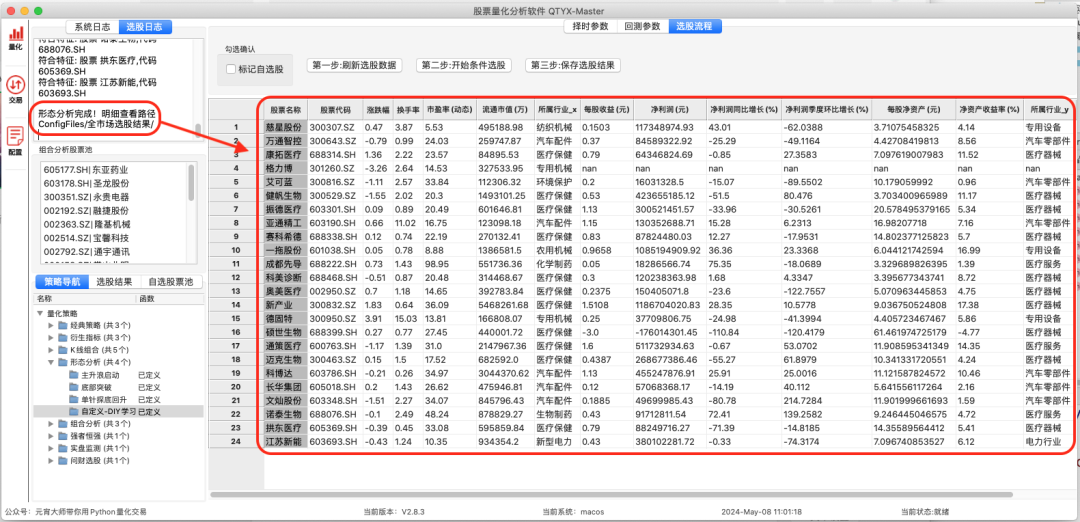Click the 流通市值 (万) column header
Viewport: 1080px width, 522px height.
(x=505, y=109)
